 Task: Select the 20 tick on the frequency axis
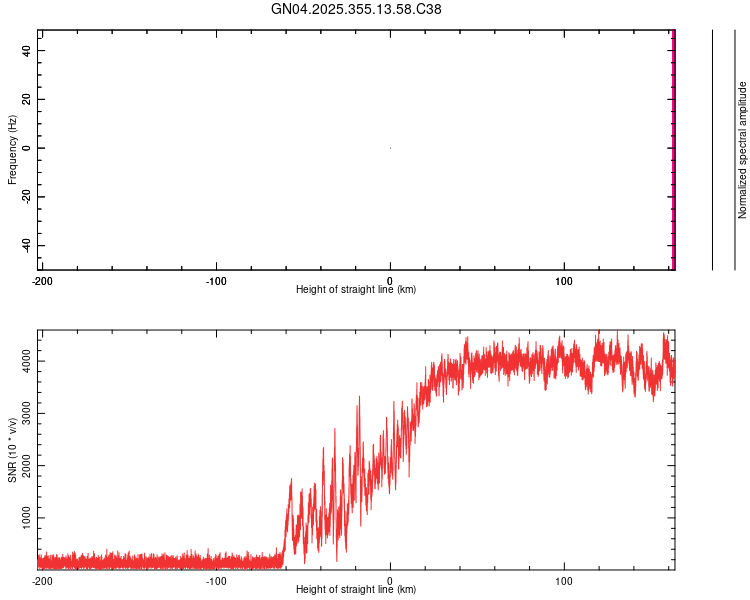28,100
